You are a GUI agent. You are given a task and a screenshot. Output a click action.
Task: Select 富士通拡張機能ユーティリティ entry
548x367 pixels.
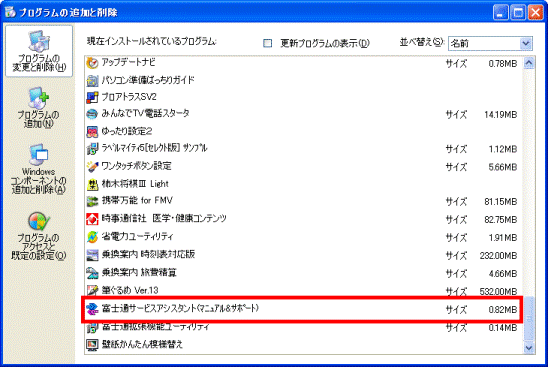pyautogui.click(x=156, y=327)
